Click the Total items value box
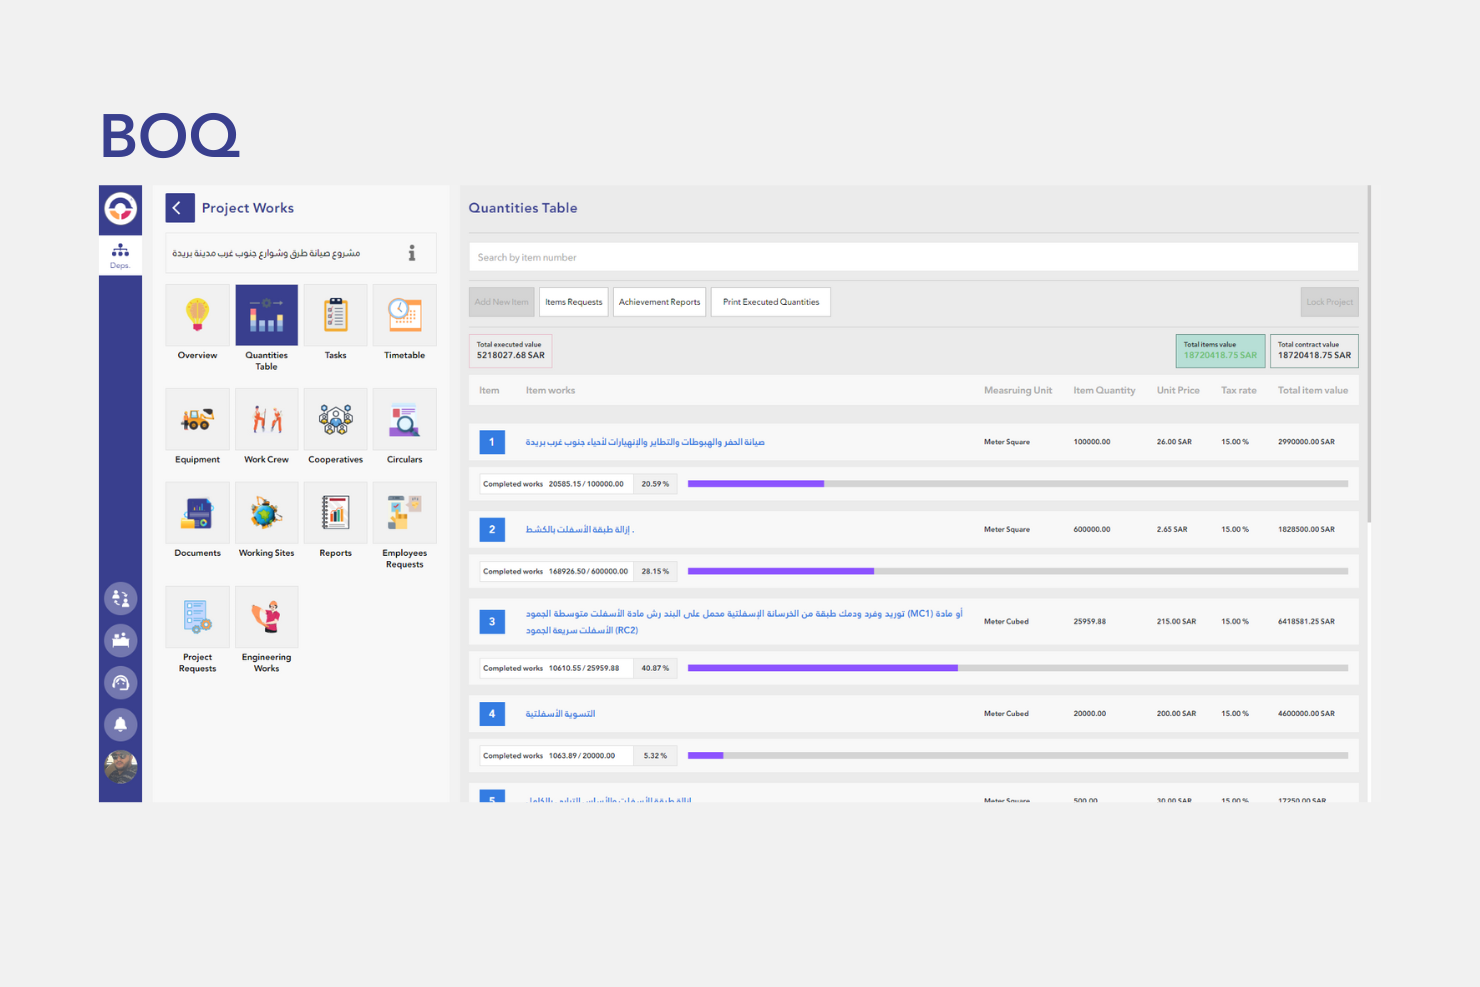The height and width of the screenshot is (987, 1480). pos(1220,350)
